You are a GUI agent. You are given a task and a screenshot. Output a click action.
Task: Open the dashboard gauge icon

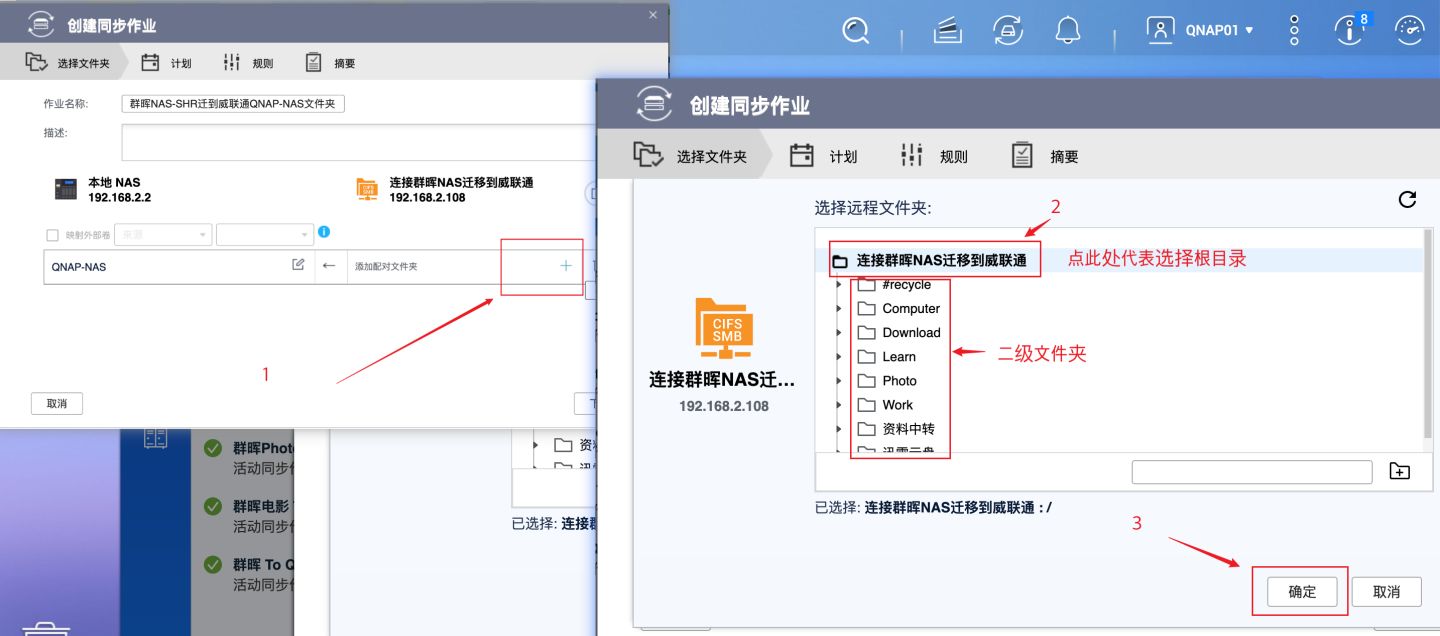[x=1410, y=30]
